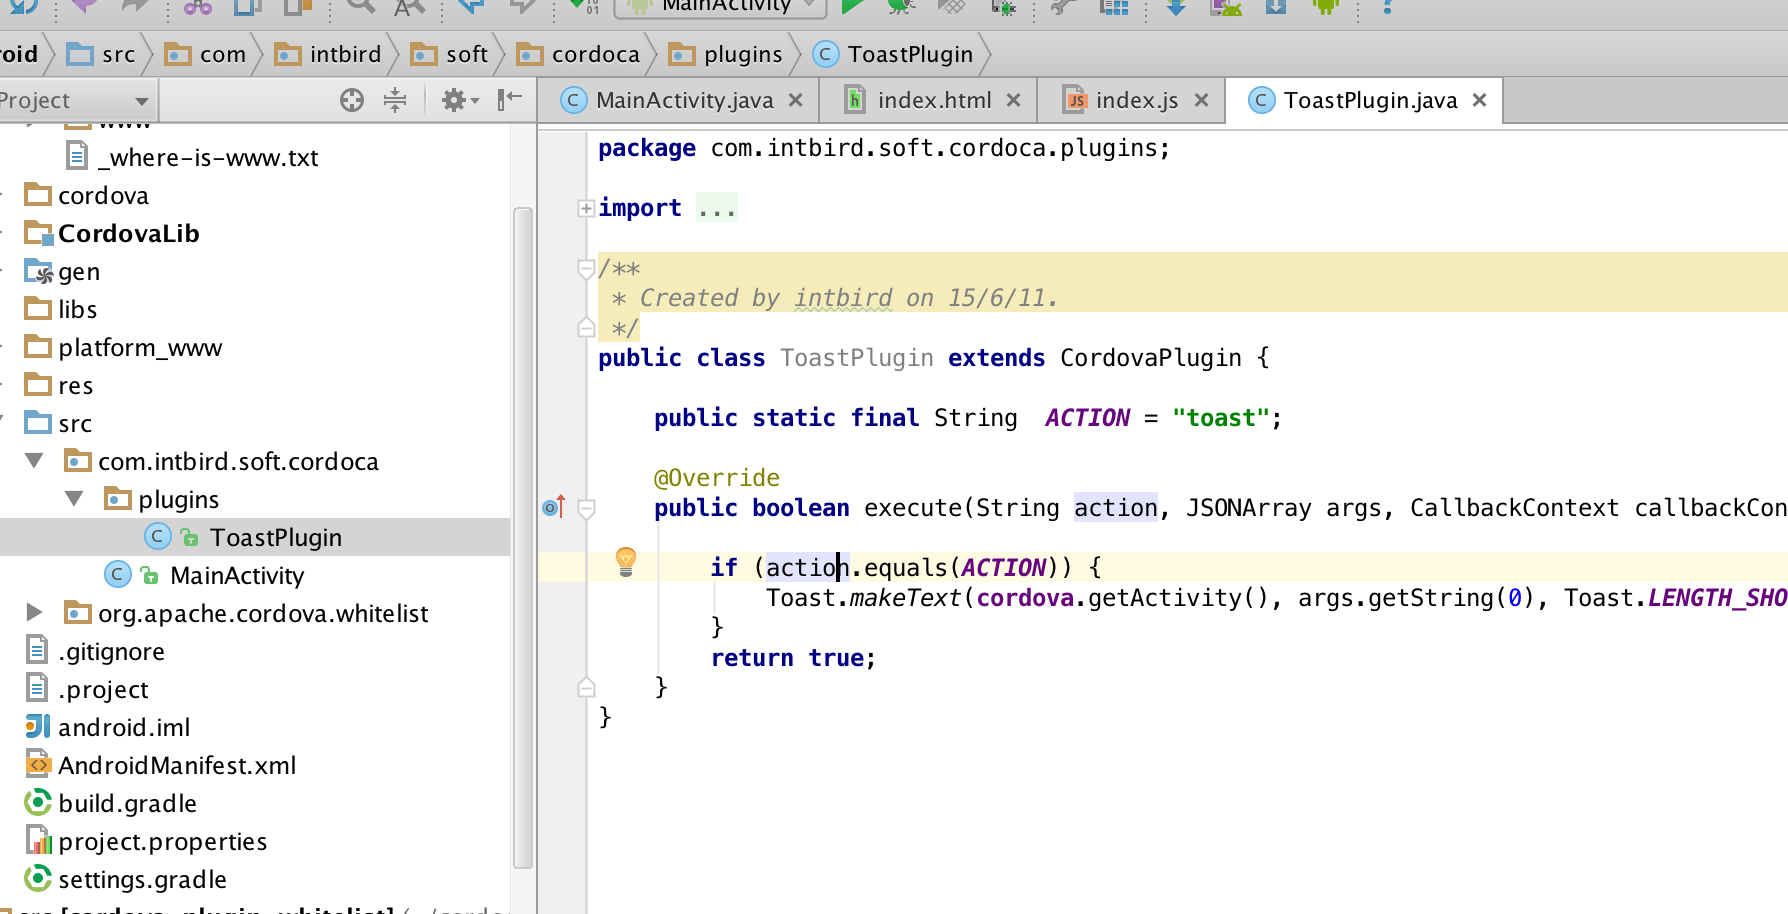1788x914 pixels.
Task: Cut selection using the scissors icon
Action: click(196, 8)
